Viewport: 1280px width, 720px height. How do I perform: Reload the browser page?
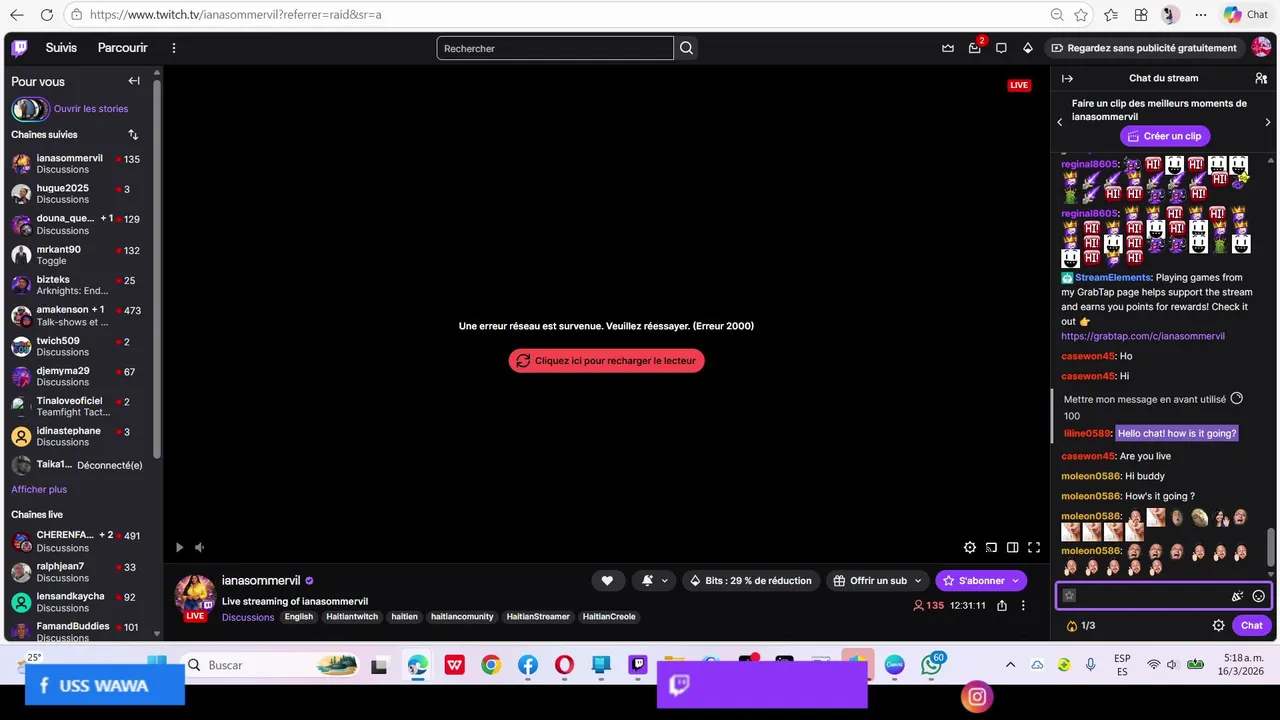(47, 15)
